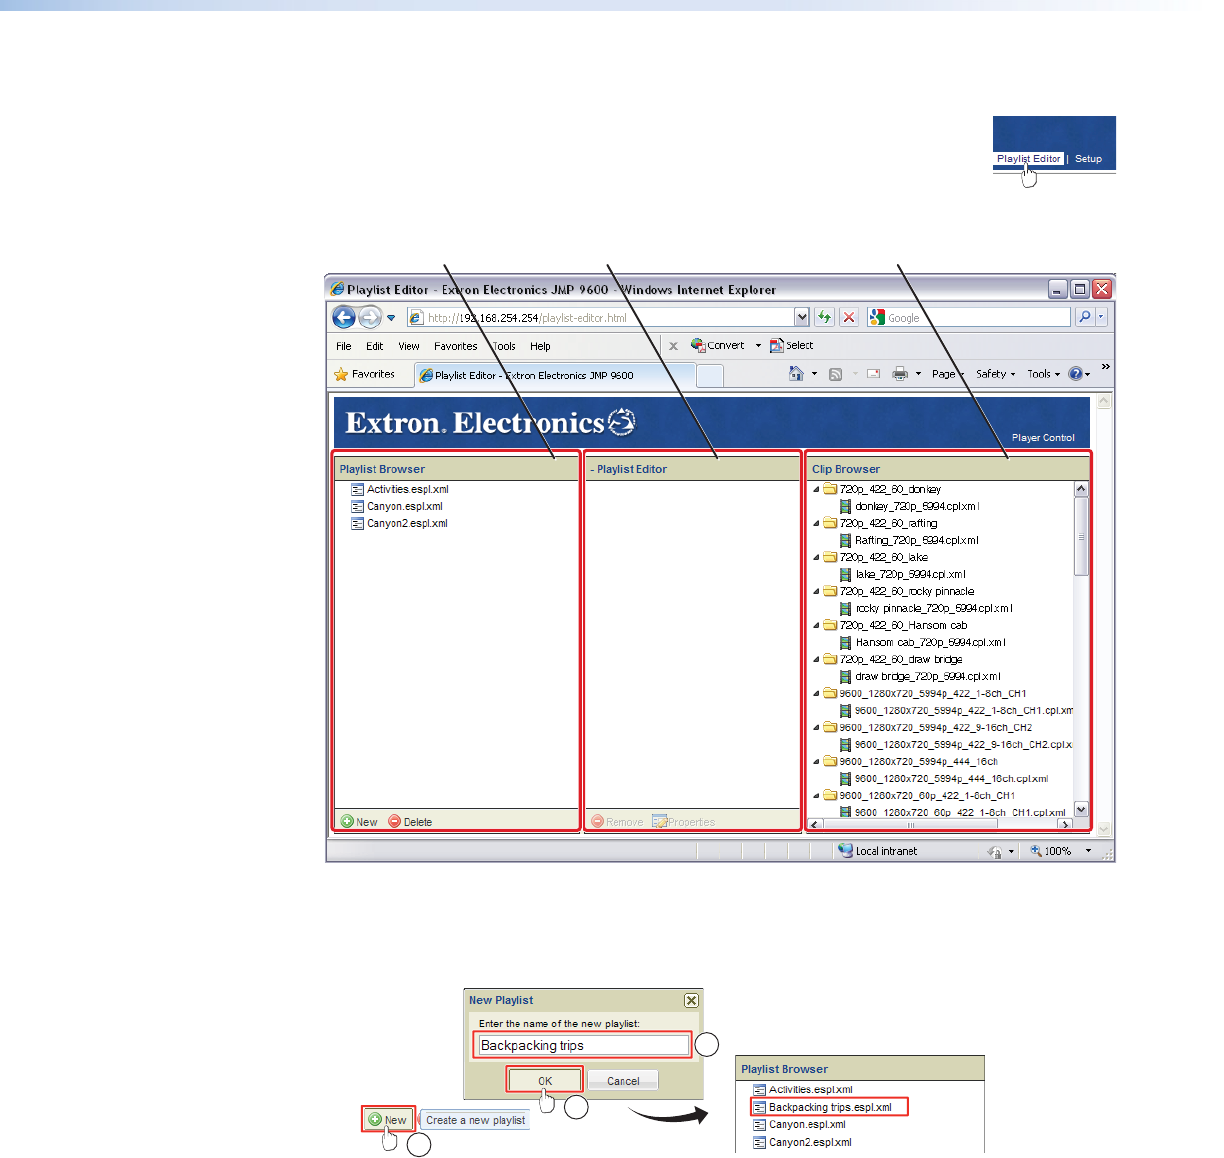Open the search provider dropdown arrow
Screen dimensions: 1224x1158
(x=1101, y=317)
